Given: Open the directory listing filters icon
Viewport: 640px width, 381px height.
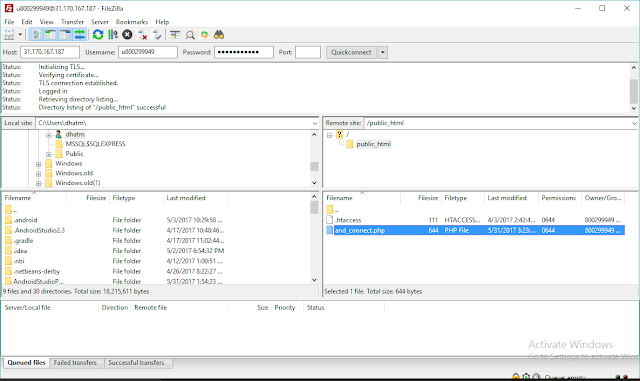Looking at the screenshot, I should [x=175, y=35].
